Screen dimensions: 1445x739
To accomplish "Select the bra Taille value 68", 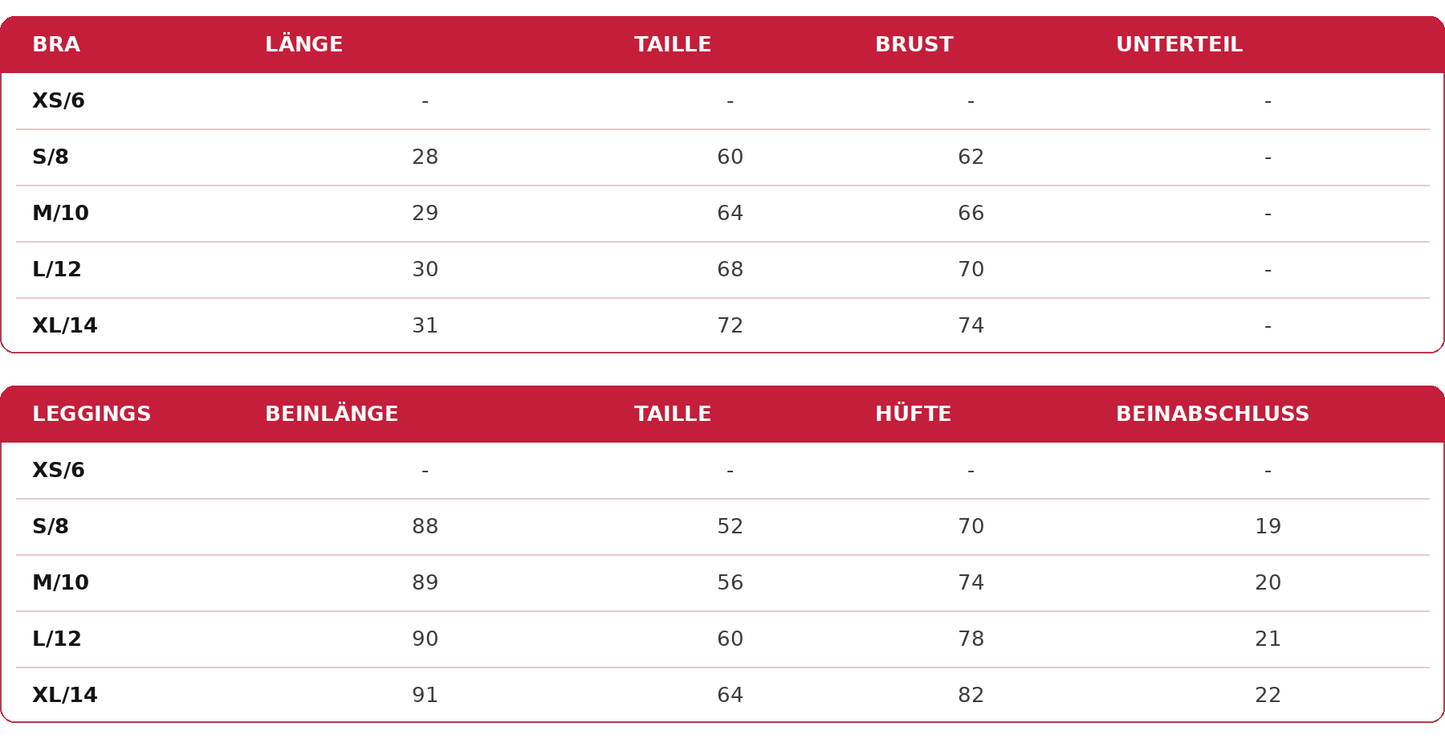I will (730, 270).
